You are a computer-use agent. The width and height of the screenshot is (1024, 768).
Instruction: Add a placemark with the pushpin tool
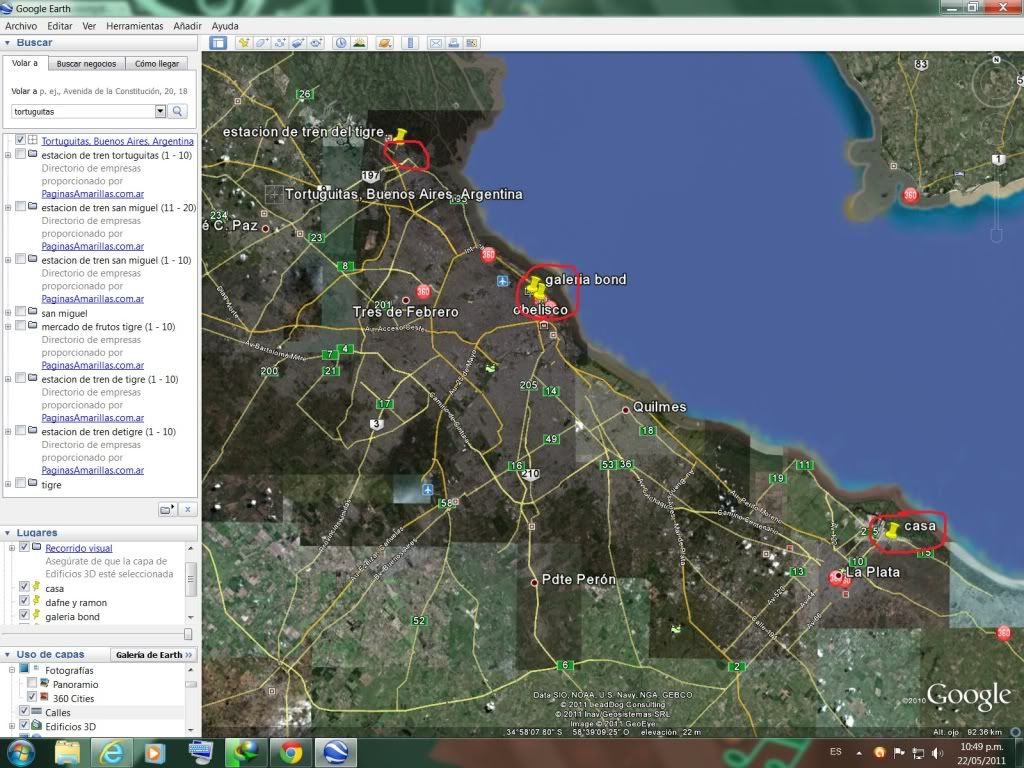[x=244, y=43]
